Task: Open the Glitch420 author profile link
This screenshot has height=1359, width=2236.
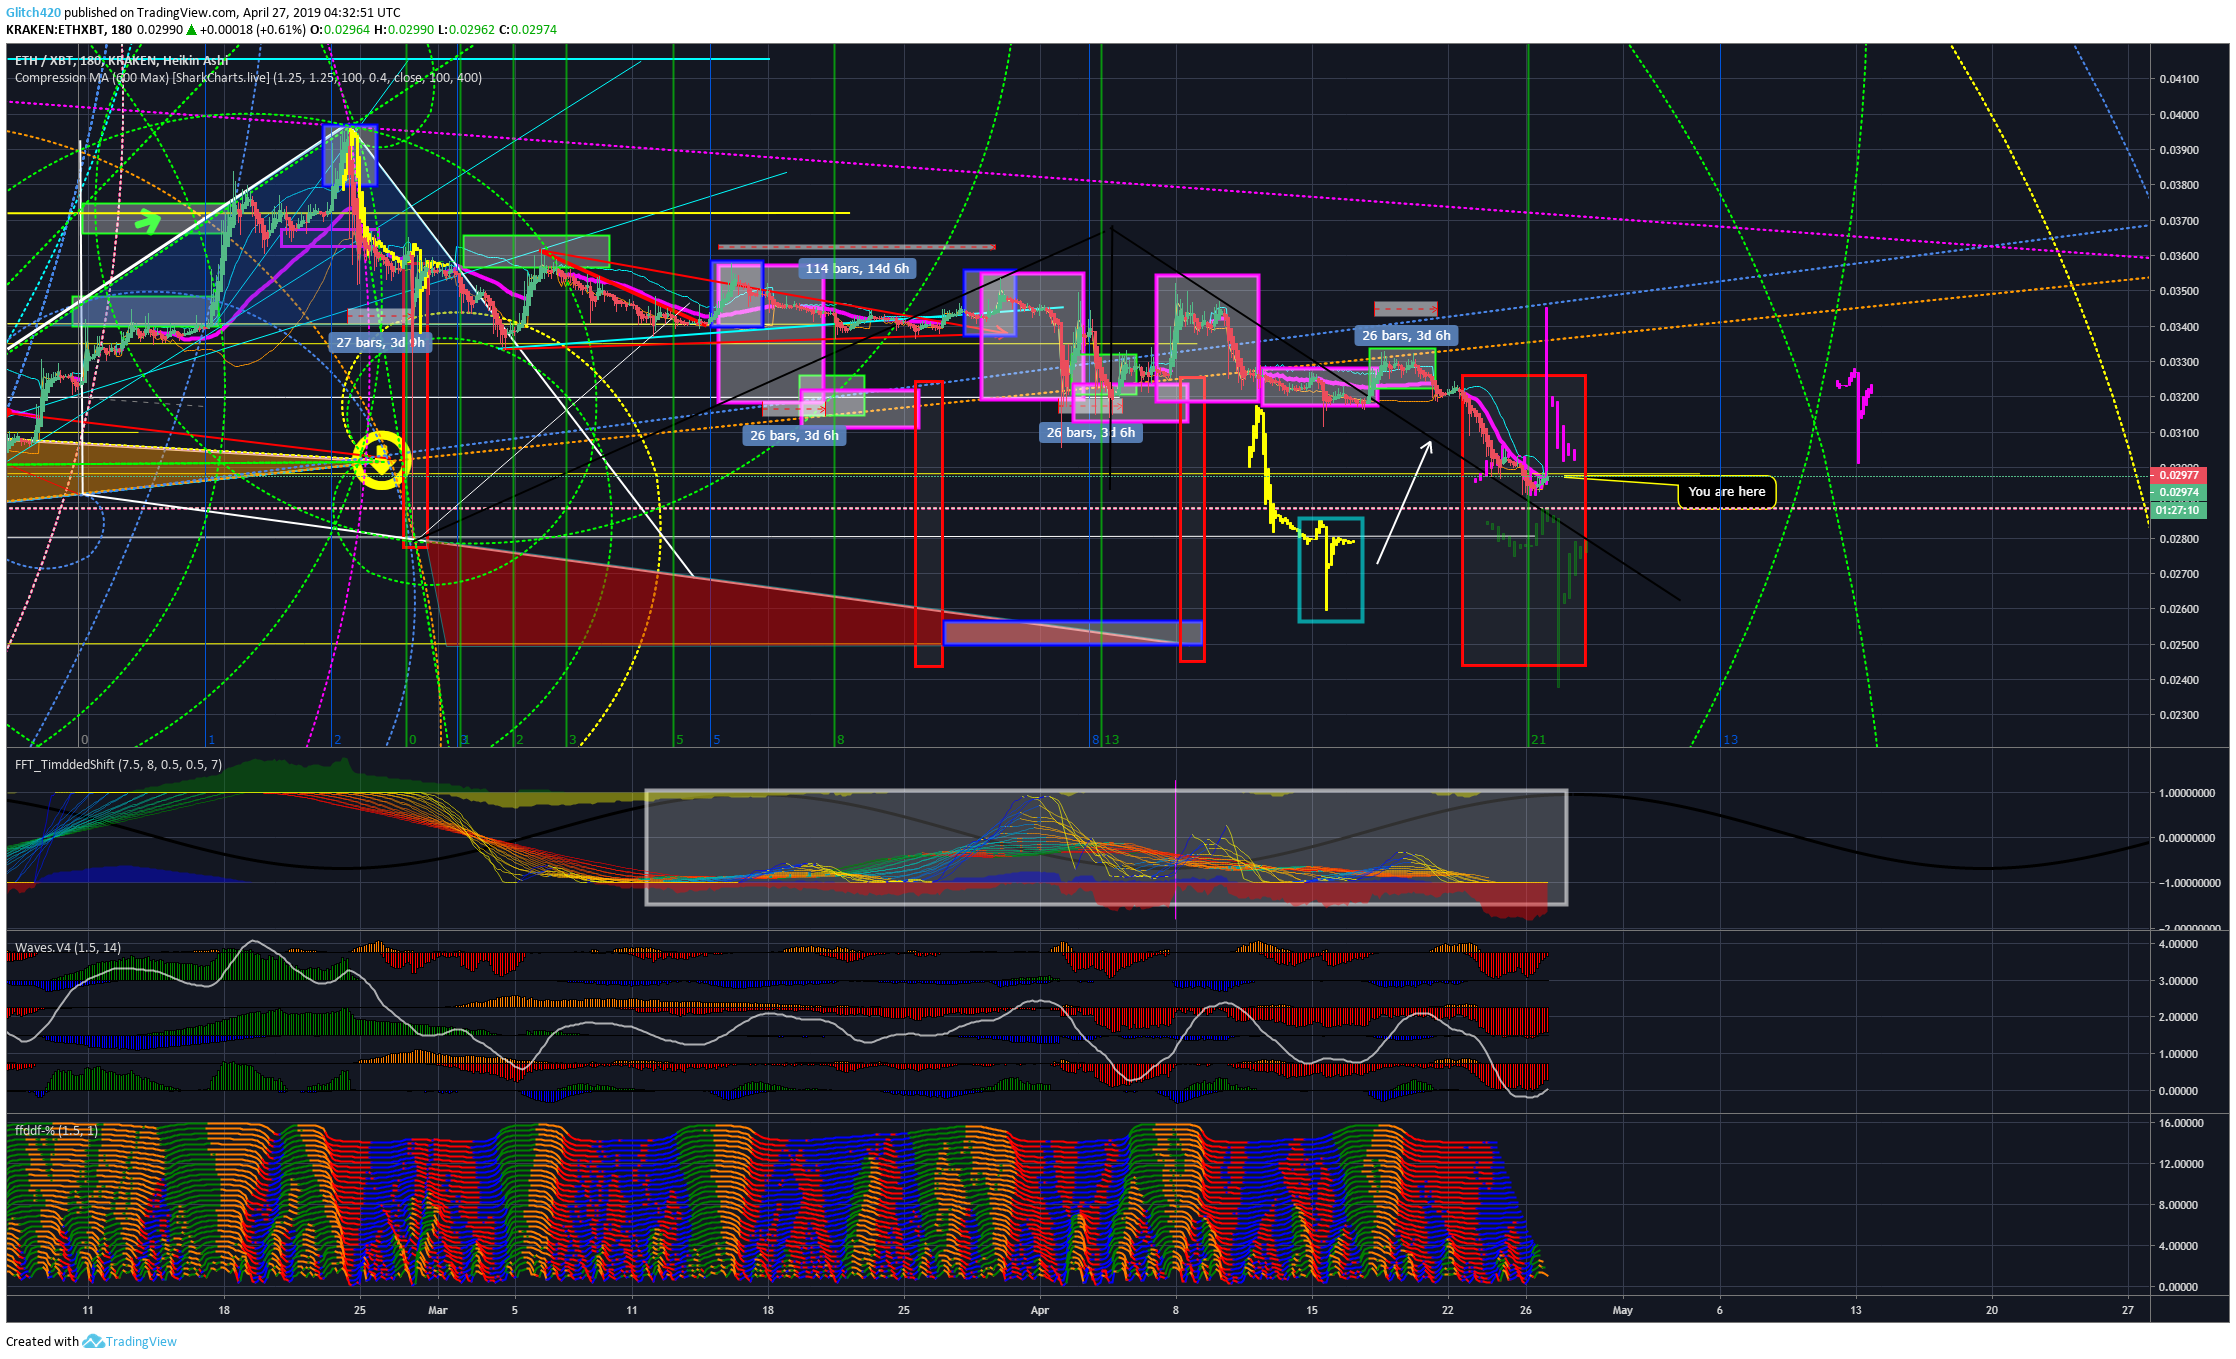Action: coord(33,13)
